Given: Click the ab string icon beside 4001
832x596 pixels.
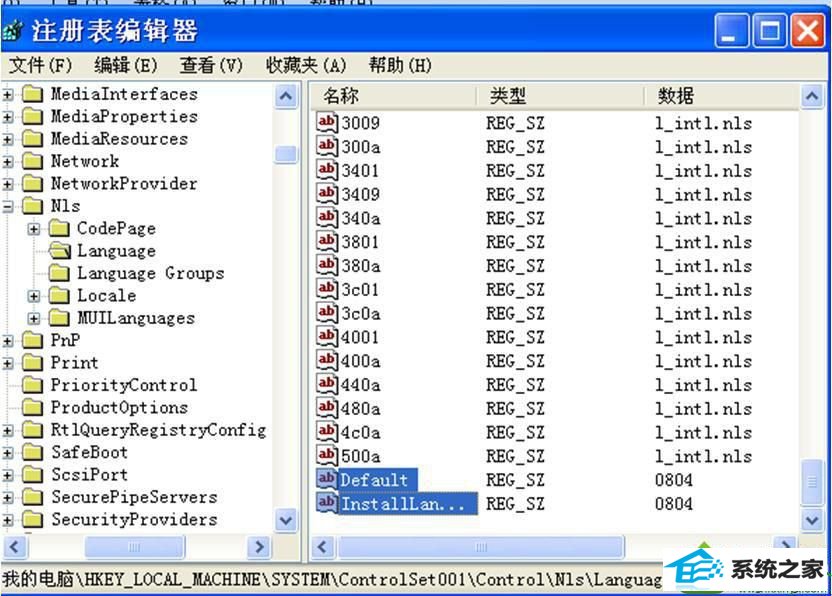Looking at the screenshot, I should [x=327, y=336].
